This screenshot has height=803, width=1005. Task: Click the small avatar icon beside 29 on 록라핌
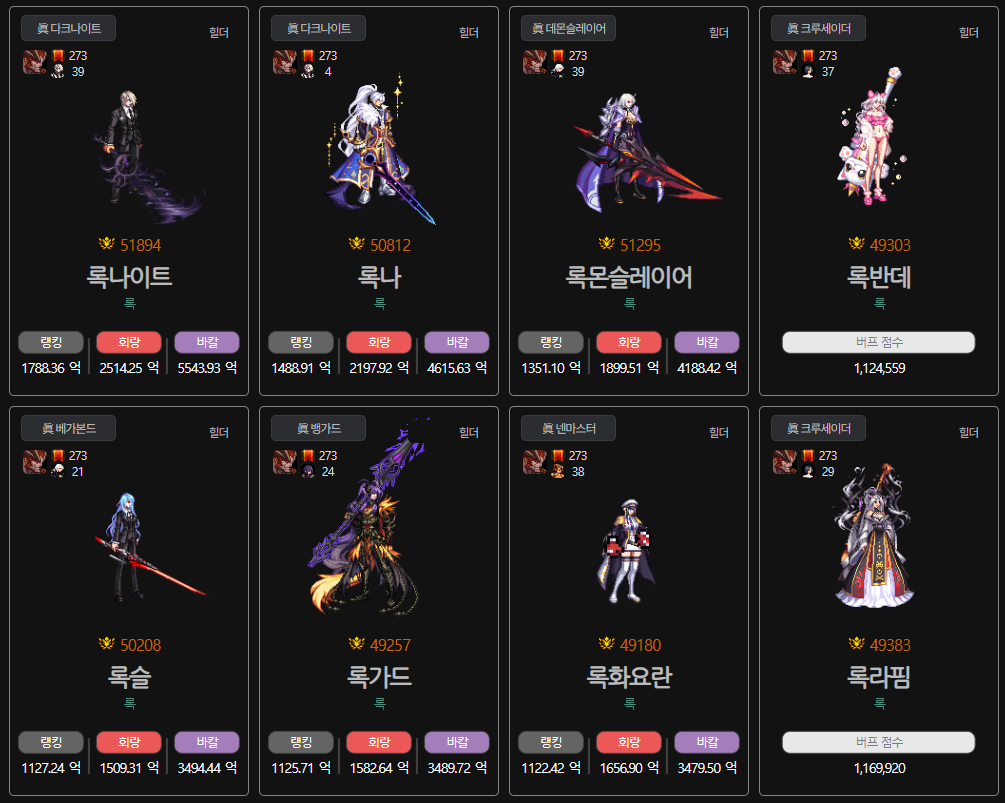click(x=808, y=472)
